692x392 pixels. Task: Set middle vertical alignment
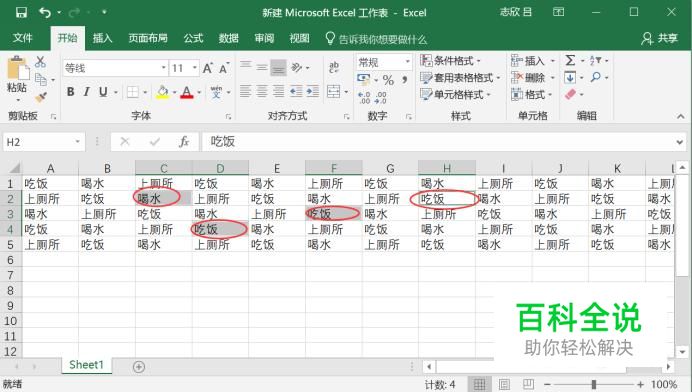click(x=262, y=67)
